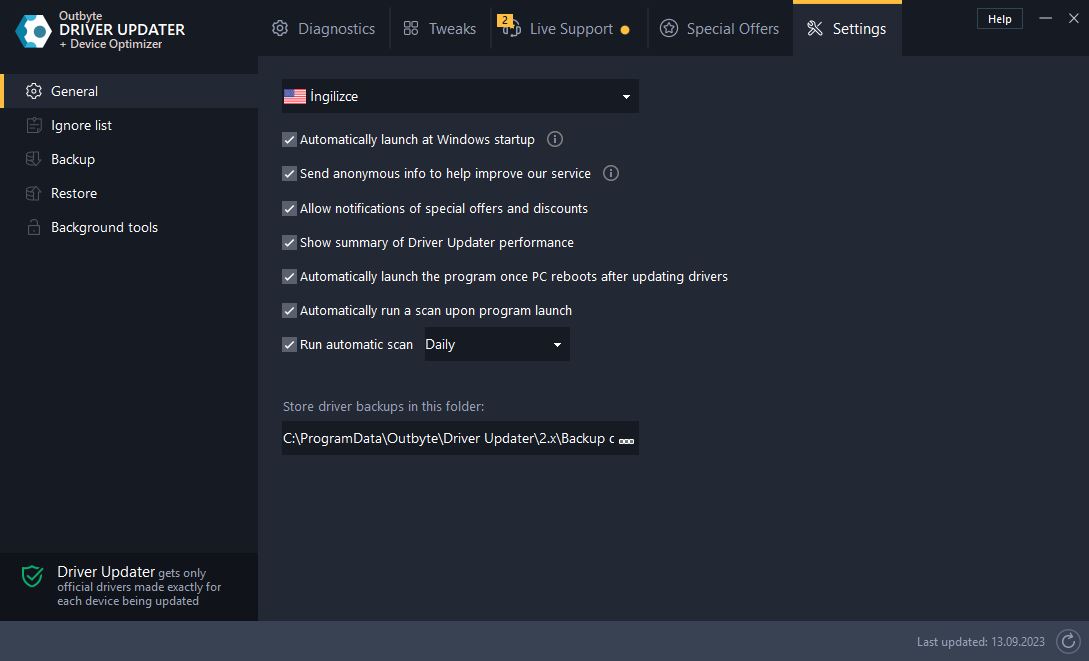Click the Tweaks grid icon
Viewport: 1089px width, 661px height.
(x=411, y=28)
